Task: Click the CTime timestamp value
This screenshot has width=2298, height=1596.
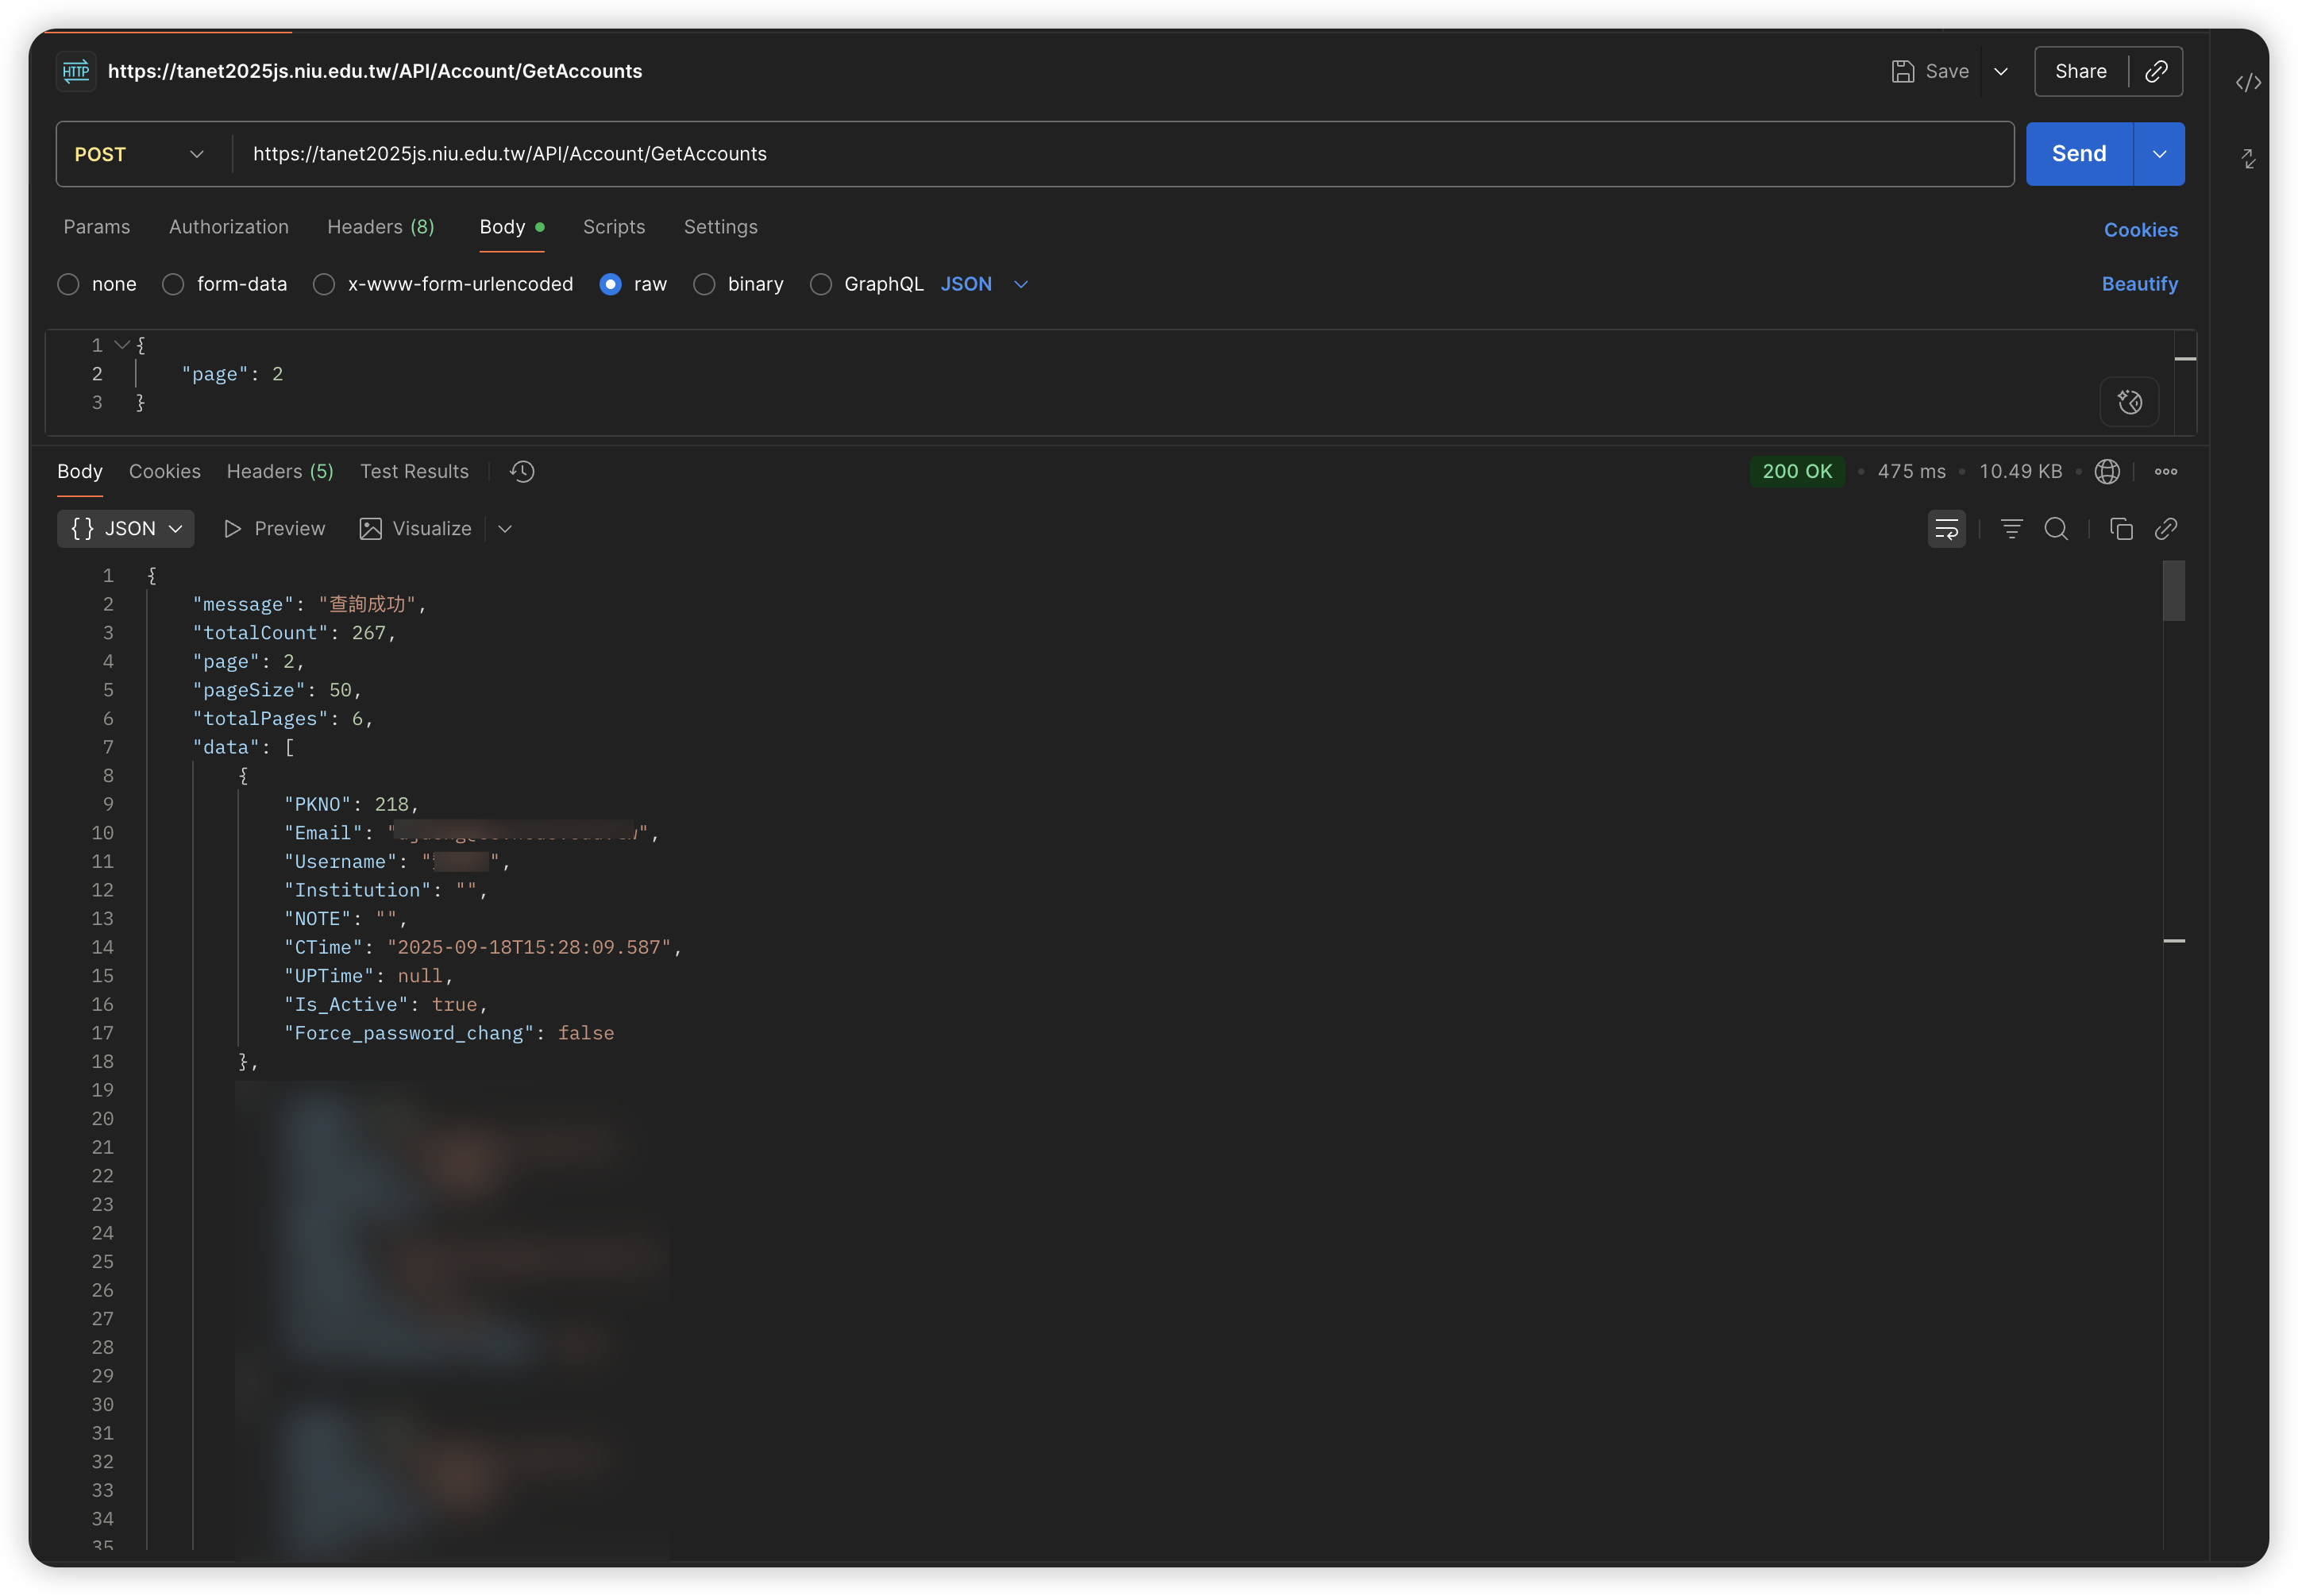Action: click(529, 947)
